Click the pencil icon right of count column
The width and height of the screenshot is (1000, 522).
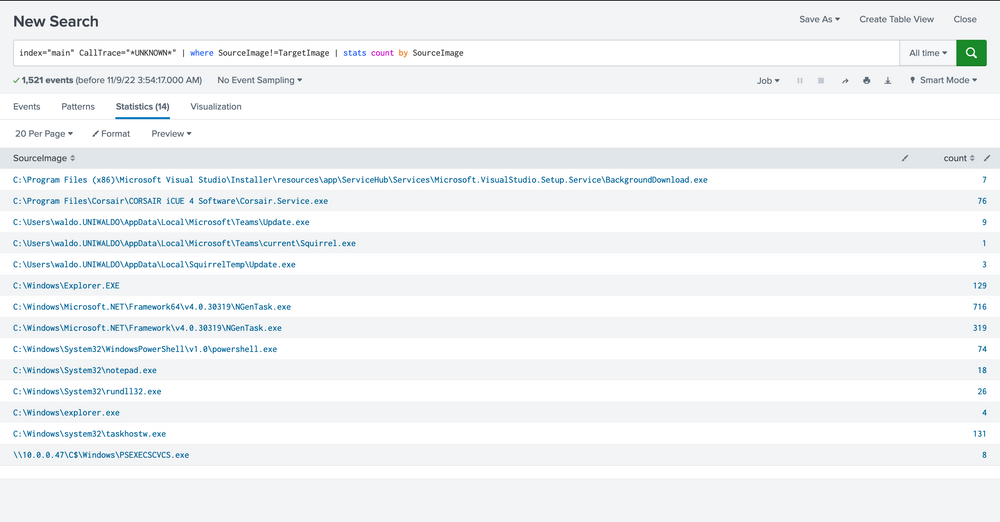click(x=987, y=158)
